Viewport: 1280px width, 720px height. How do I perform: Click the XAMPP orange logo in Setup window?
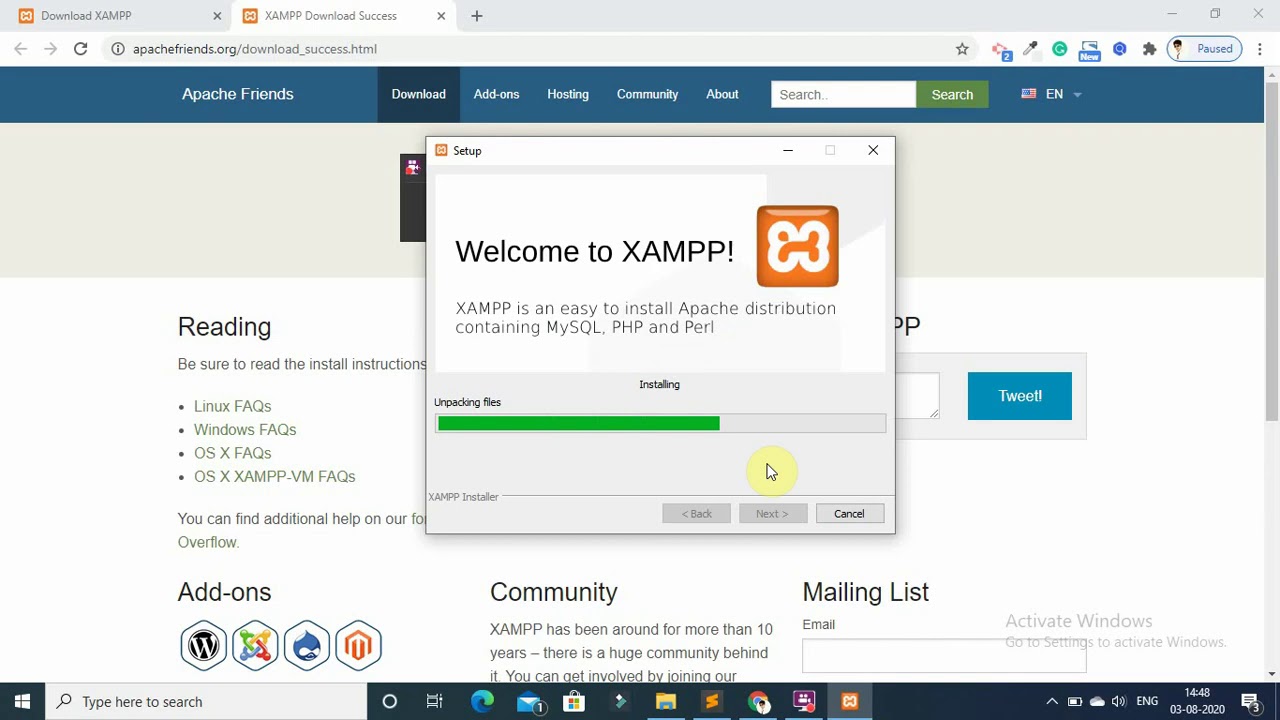[x=797, y=246]
